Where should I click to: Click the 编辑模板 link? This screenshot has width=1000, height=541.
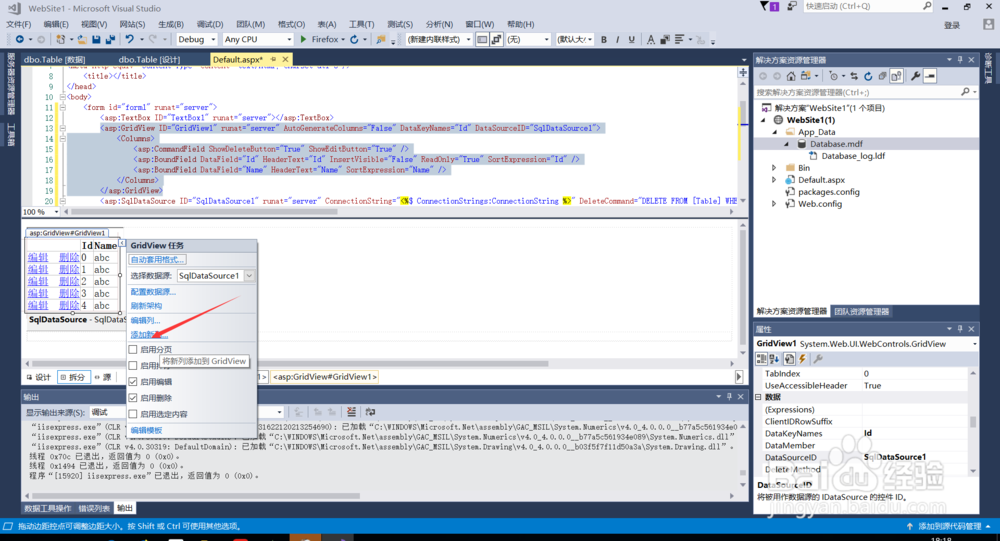coord(146,430)
